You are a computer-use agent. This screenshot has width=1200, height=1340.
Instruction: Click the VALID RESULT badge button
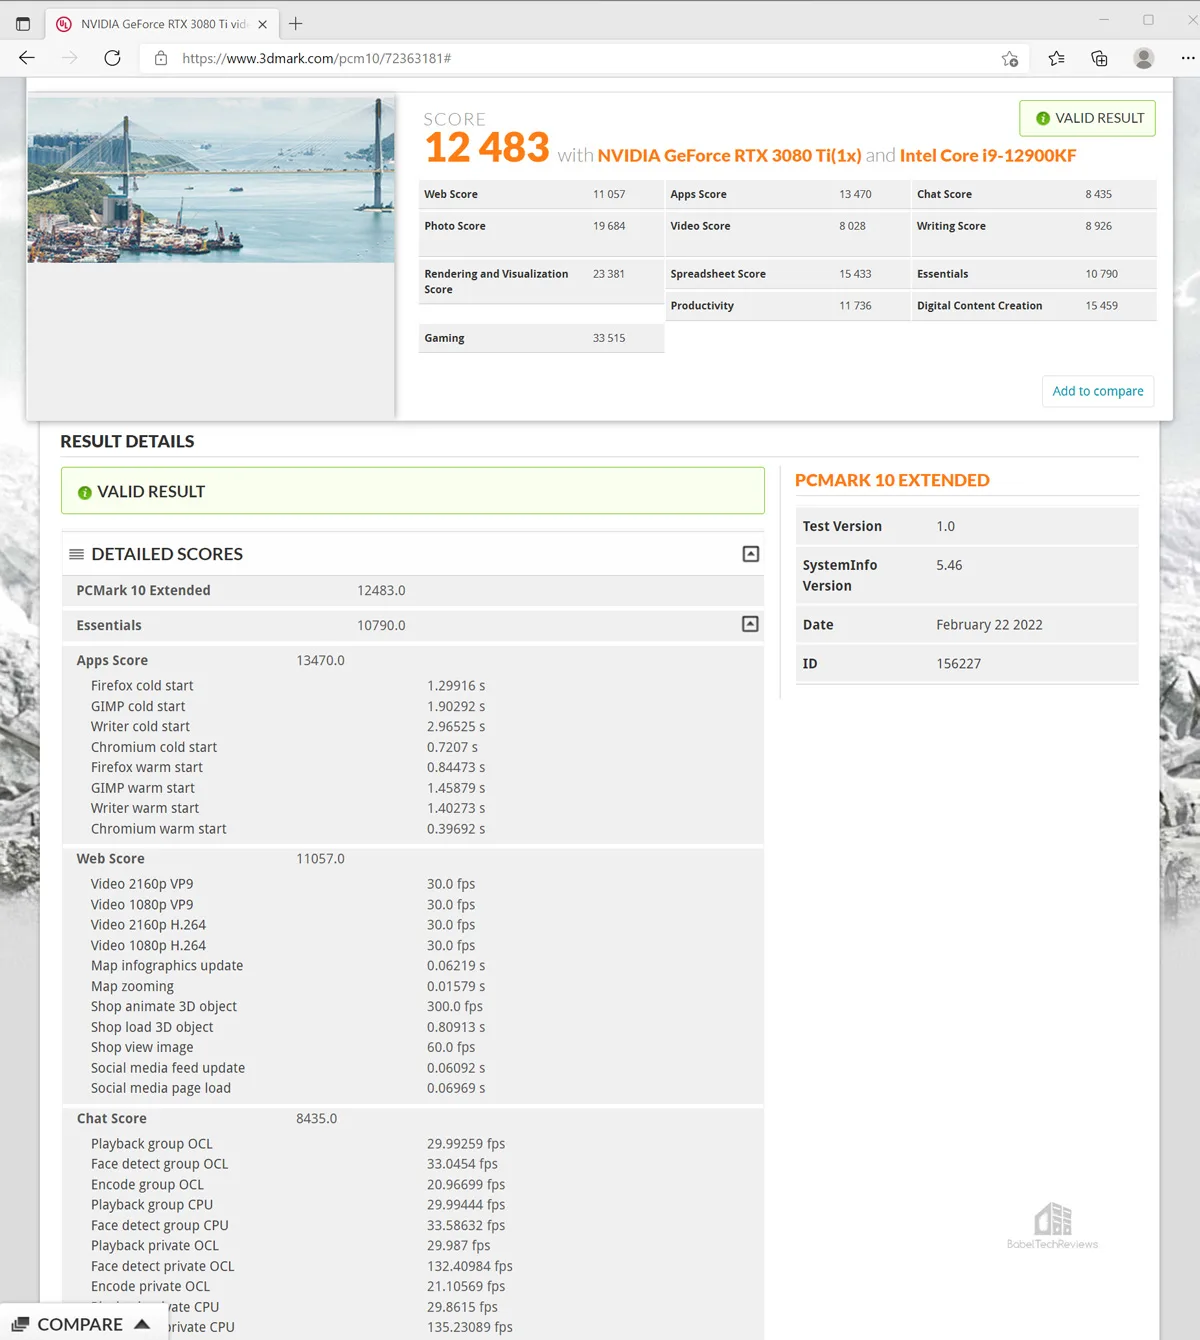coord(1088,118)
